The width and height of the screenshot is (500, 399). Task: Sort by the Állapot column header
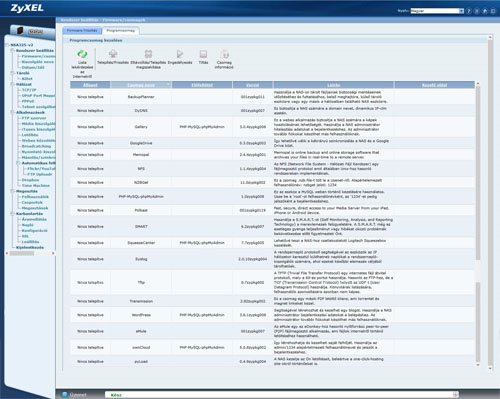point(90,85)
